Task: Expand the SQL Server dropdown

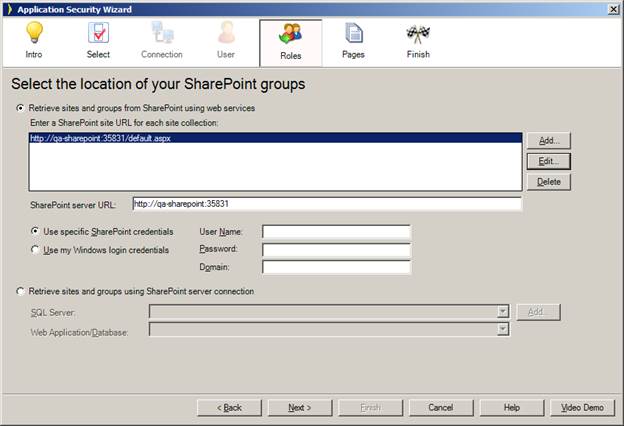Action: tap(503, 311)
